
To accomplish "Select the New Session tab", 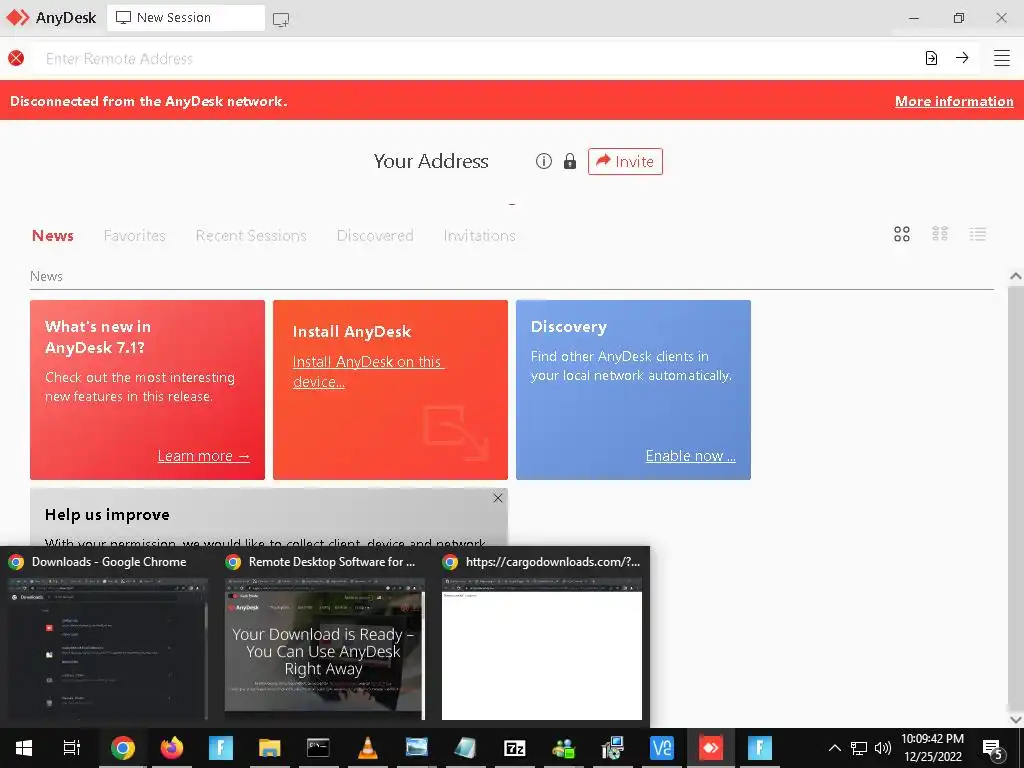I will click(x=186, y=18).
